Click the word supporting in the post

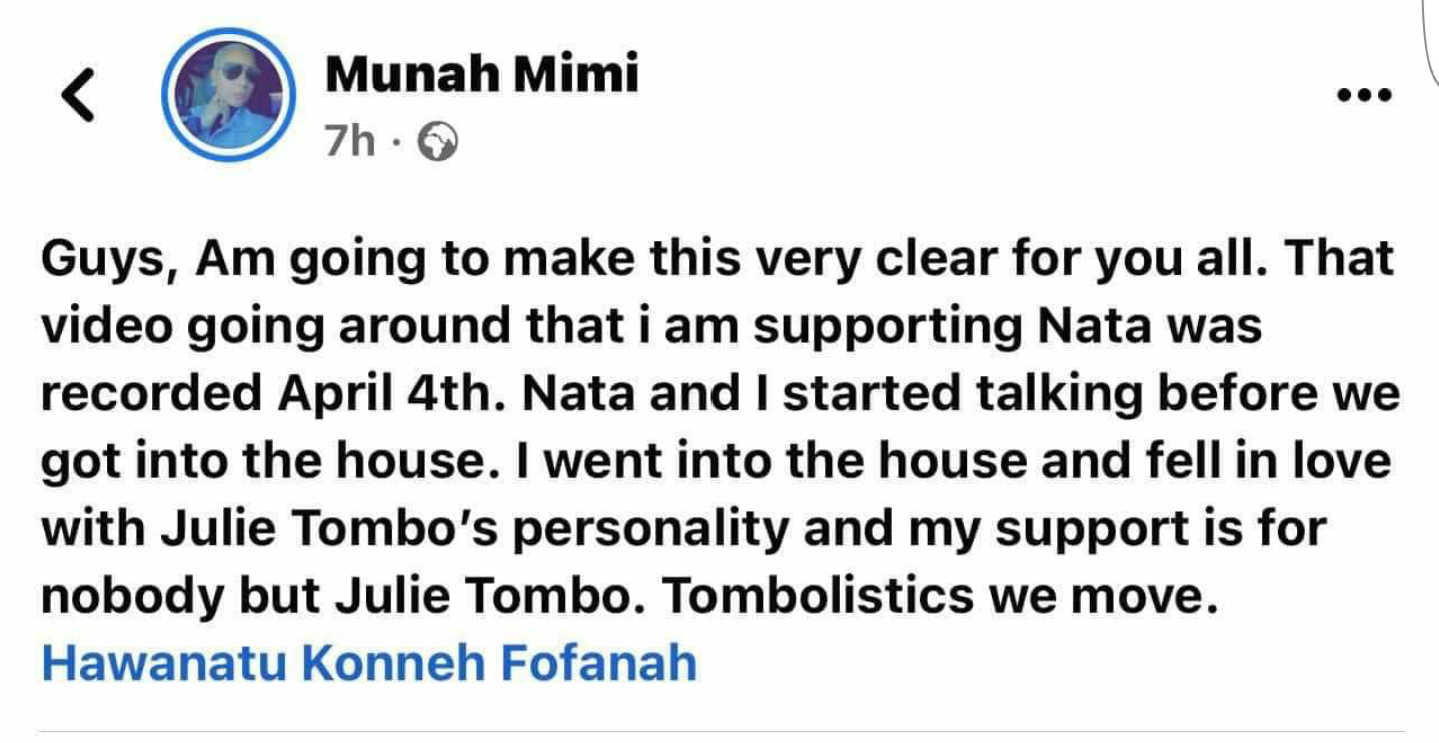coord(881,327)
